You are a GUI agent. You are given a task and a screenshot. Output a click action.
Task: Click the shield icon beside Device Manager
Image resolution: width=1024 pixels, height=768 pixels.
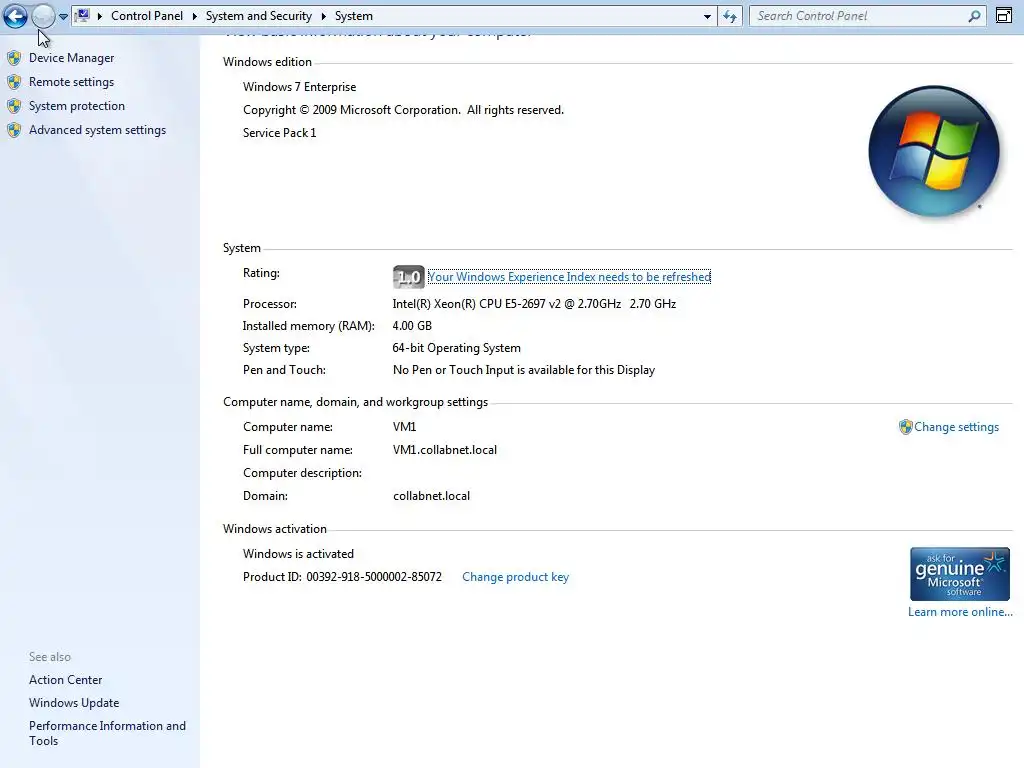tap(14, 58)
